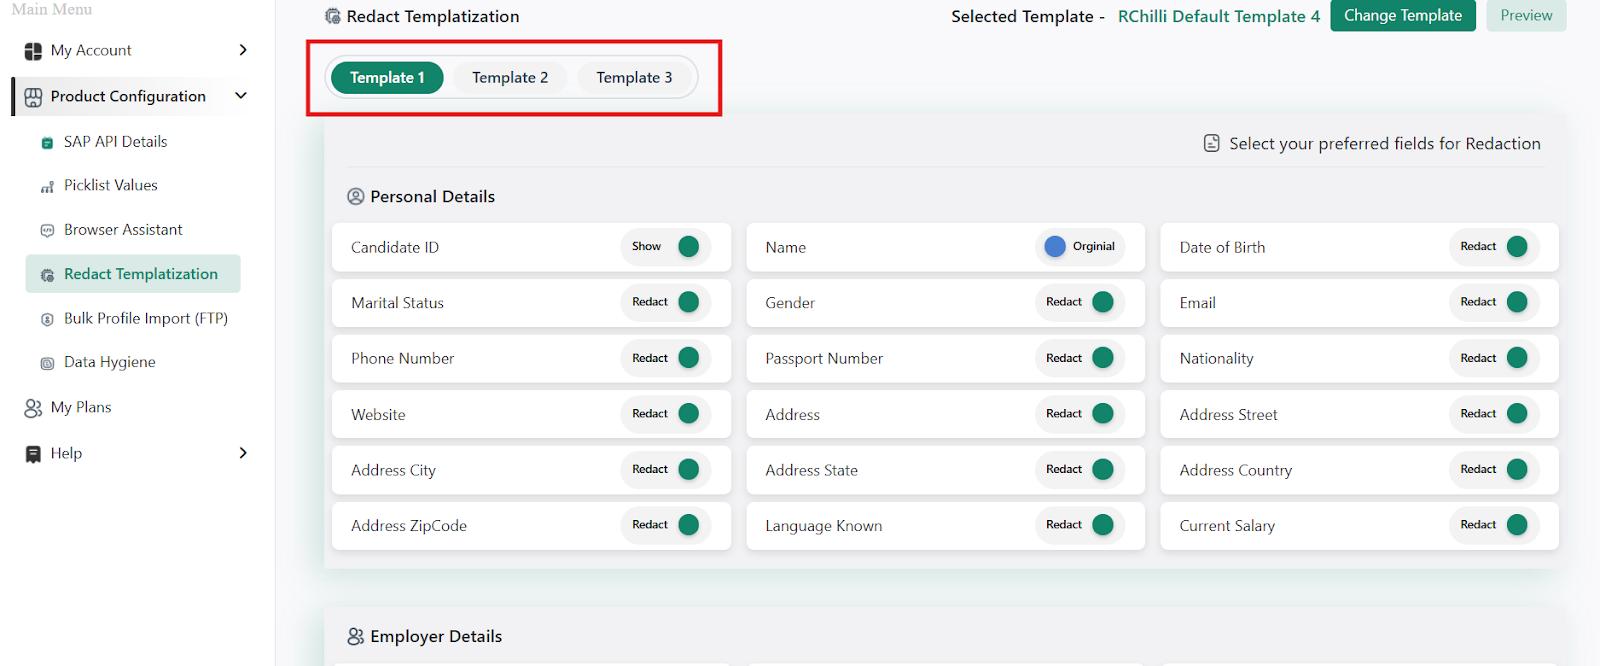
Task: Expand the My Account menu arrow
Action: 243,50
